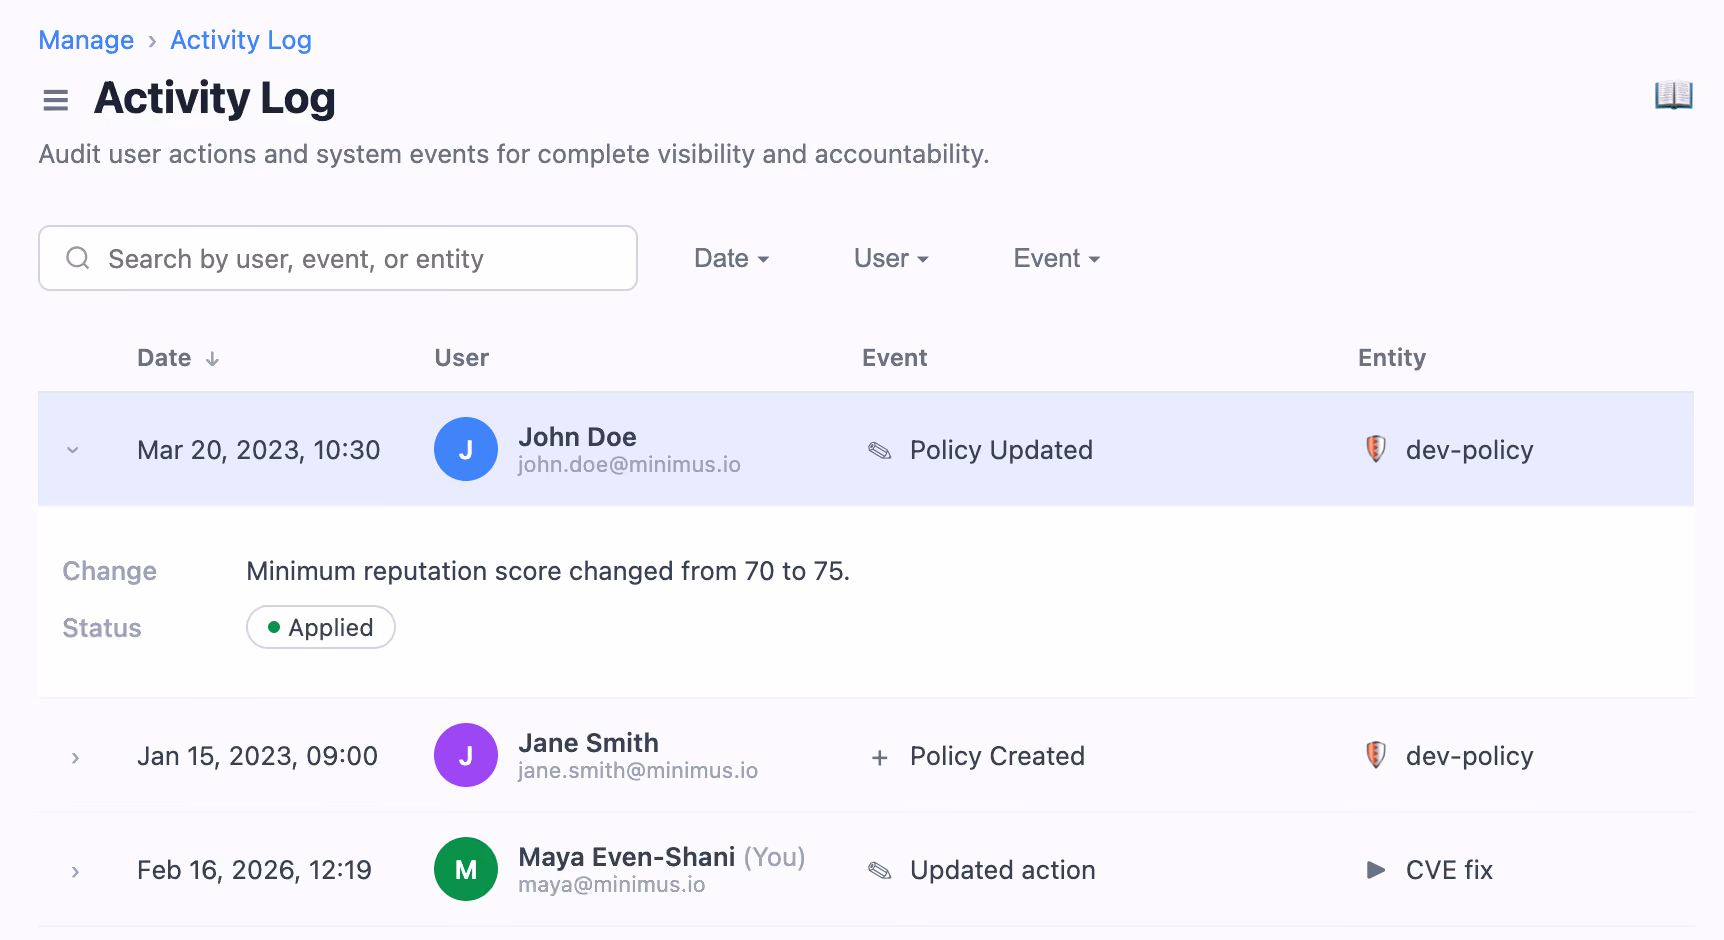Select the John Doe name text
This screenshot has height=940, width=1724.
(x=577, y=437)
